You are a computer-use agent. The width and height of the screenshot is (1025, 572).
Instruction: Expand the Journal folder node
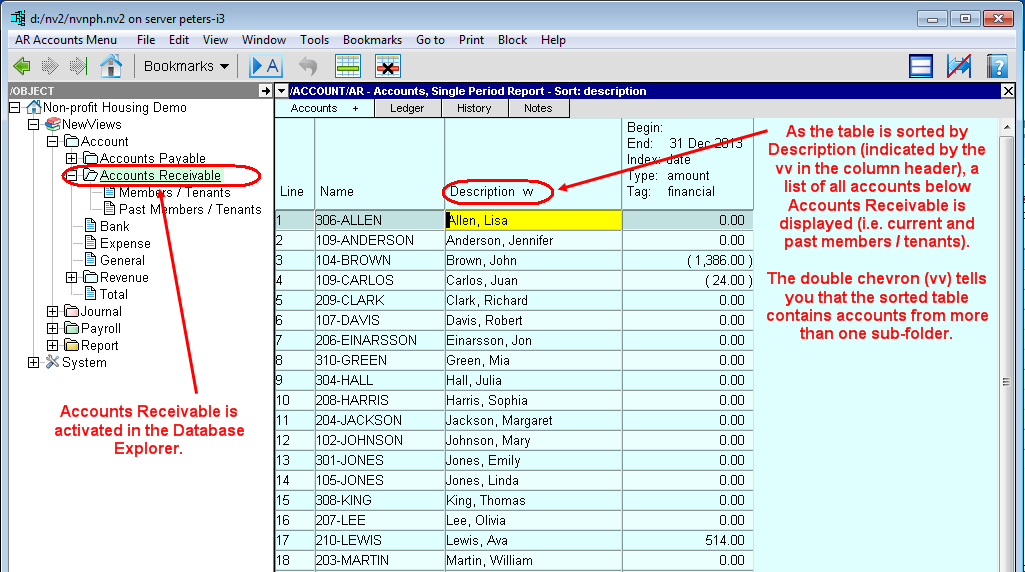pos(53,312)
